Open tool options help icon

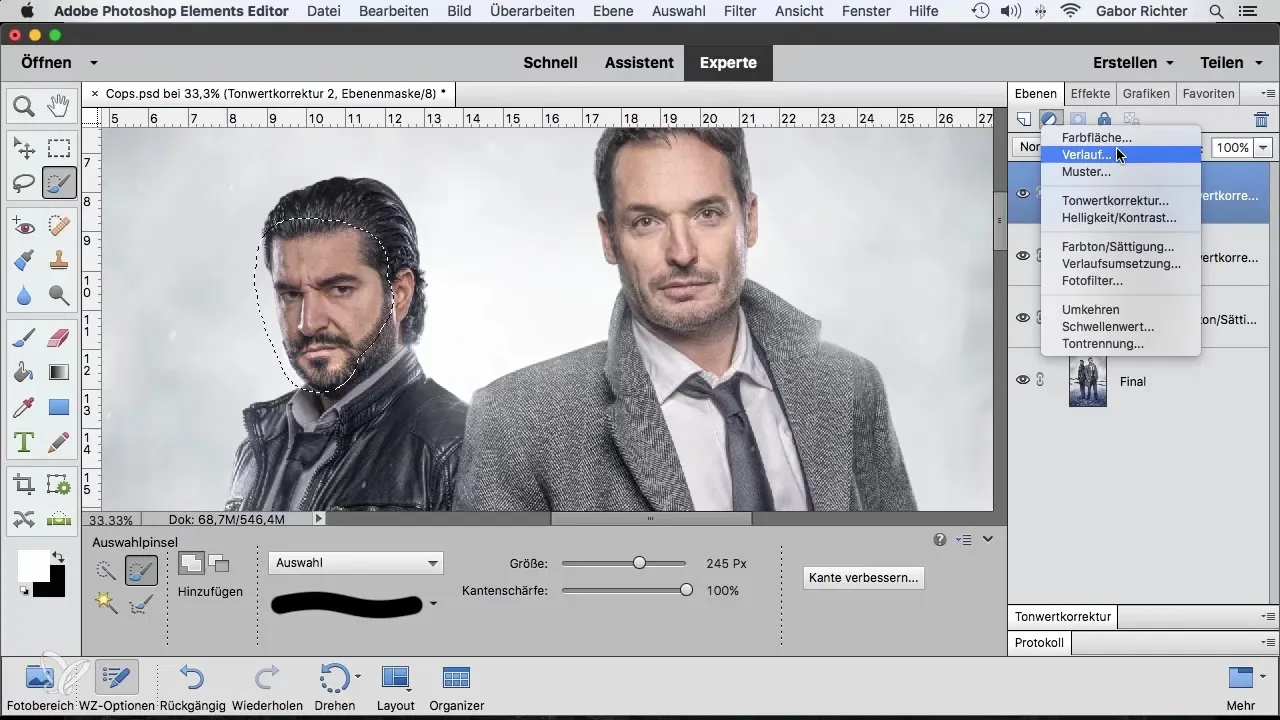[940, 539]
